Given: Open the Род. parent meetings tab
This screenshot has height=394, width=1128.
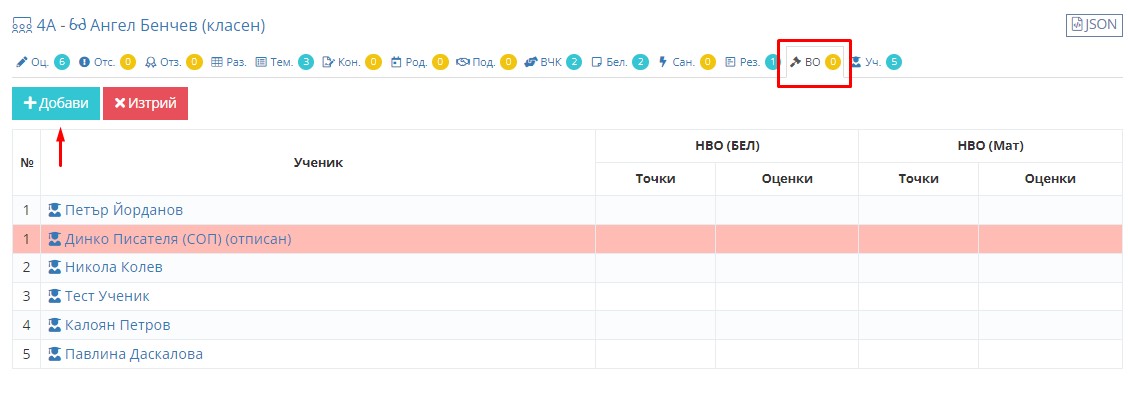Looking at the screenshot, I should pyautogui.click(x=419, y=63).
